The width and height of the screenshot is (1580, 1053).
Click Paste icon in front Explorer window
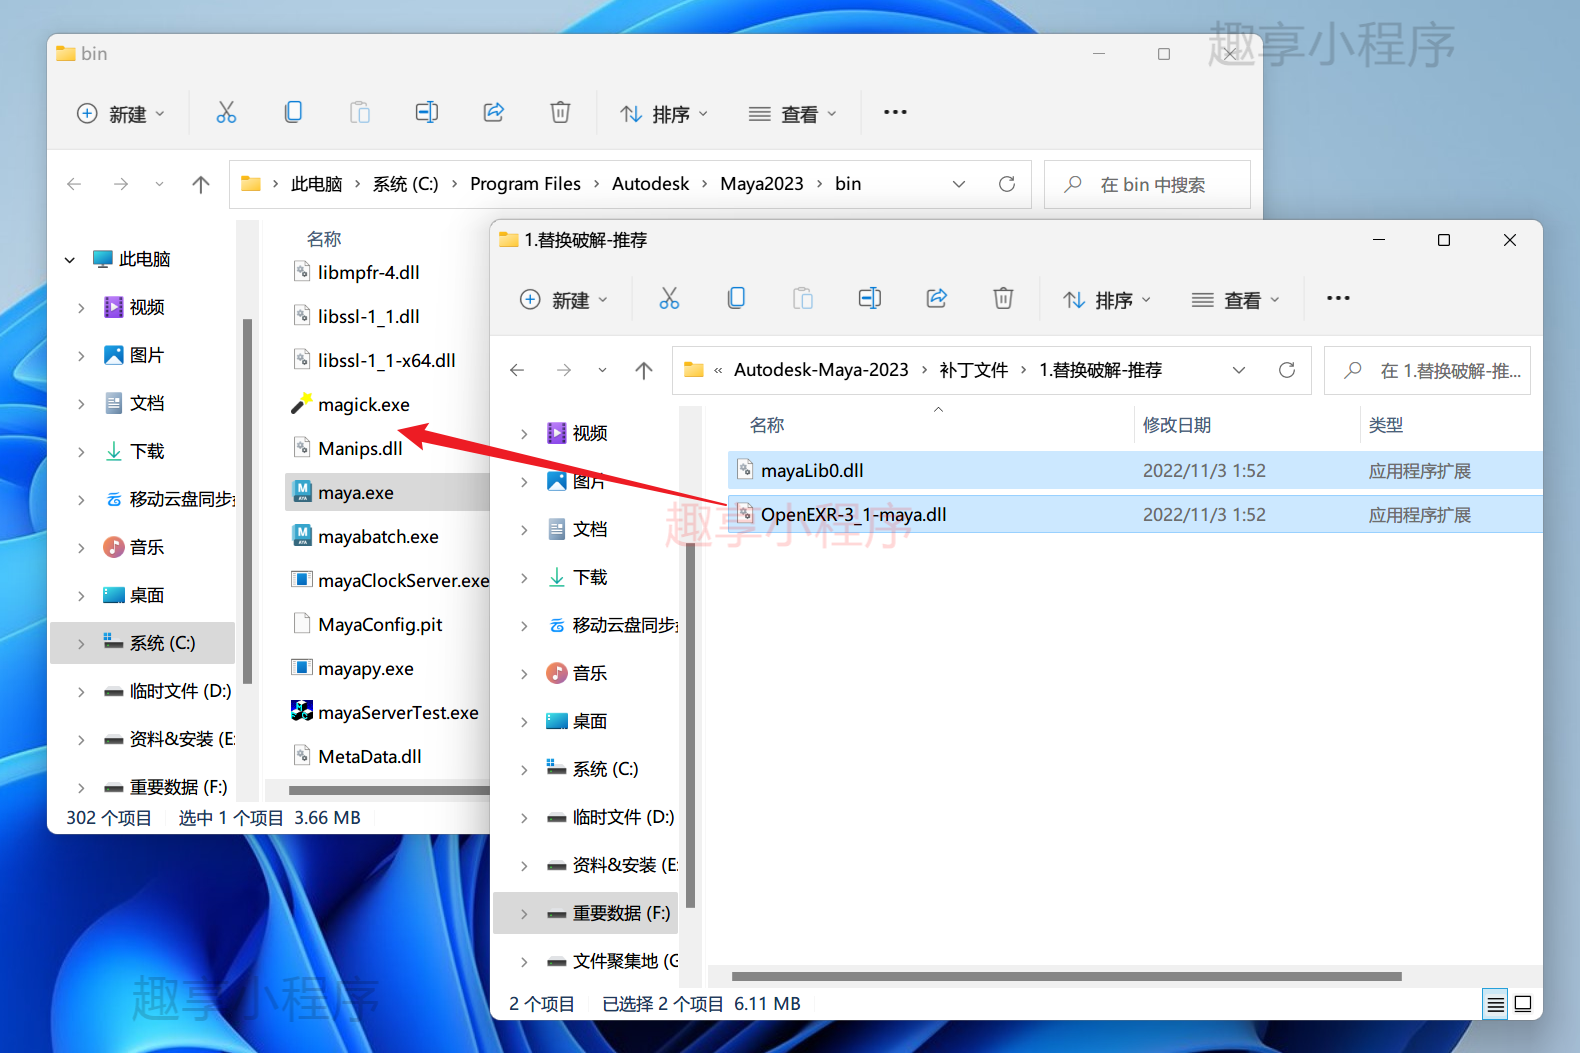coord(803,298)
